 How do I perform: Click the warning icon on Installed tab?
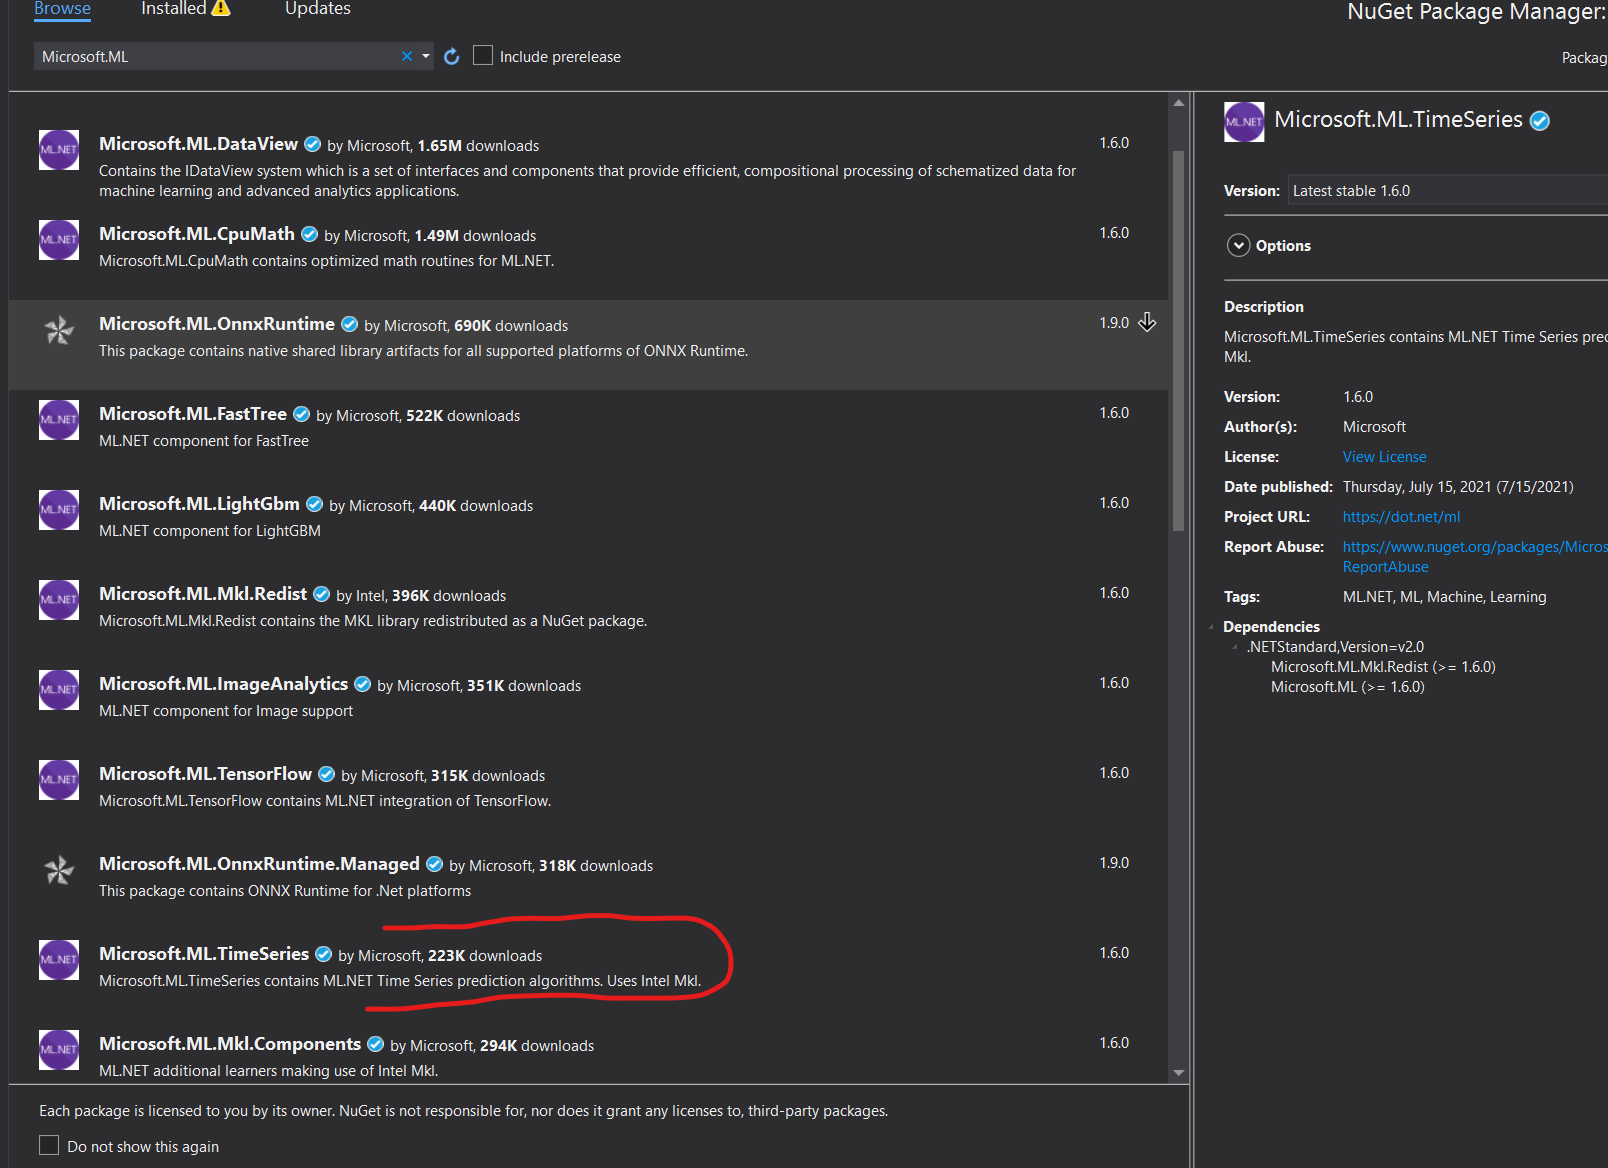pyautogui.click(x=221, y=8)
